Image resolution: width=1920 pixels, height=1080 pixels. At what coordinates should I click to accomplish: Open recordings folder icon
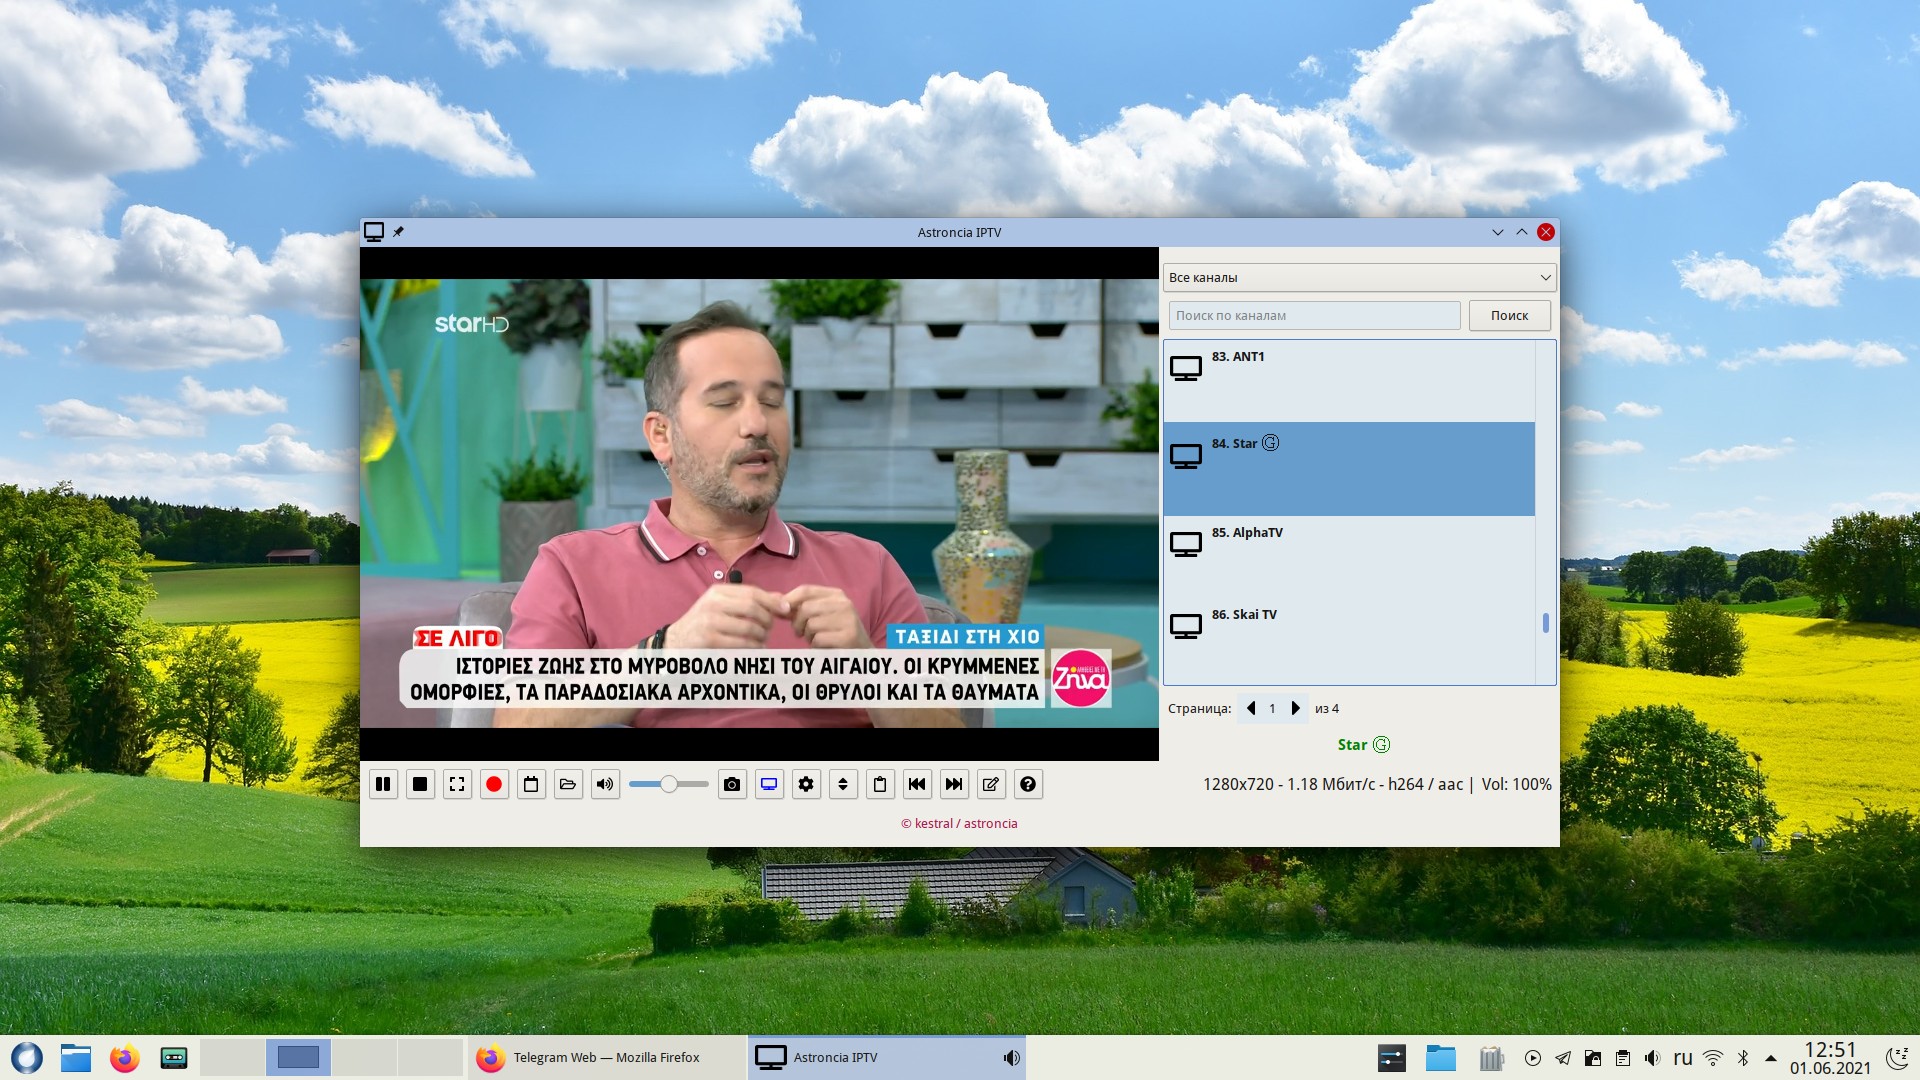[568, 785]
